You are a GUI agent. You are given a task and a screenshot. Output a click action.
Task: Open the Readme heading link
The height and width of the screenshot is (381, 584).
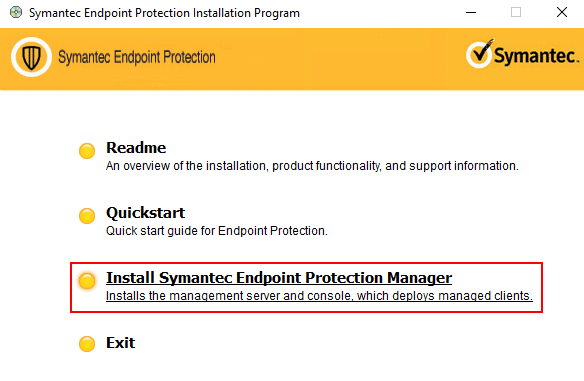pyautogui.click(x=136, y=148)
